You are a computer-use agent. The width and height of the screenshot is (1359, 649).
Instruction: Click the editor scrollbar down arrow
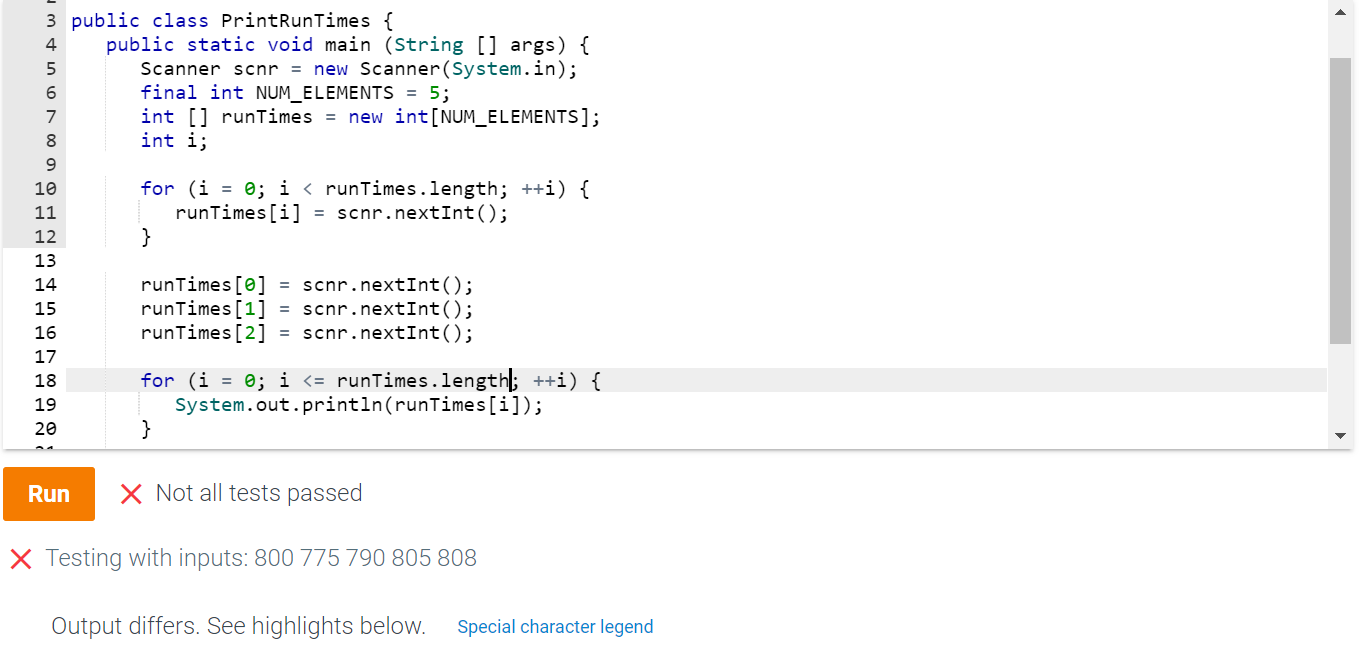[1341, 434]
